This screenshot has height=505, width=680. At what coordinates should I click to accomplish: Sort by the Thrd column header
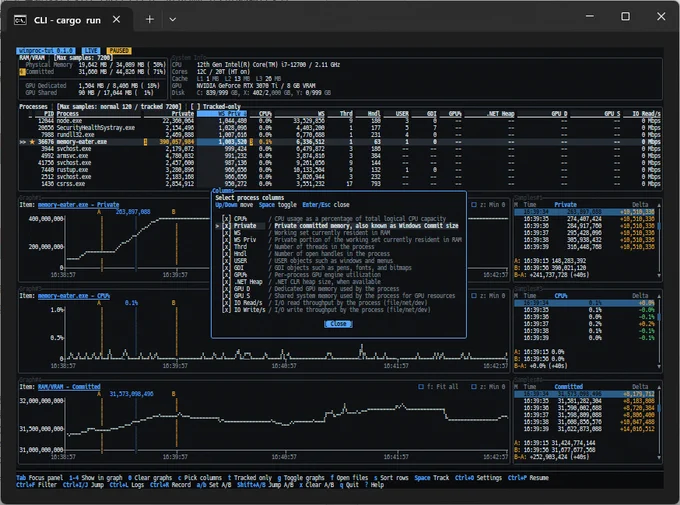click(x=346, y=114)
